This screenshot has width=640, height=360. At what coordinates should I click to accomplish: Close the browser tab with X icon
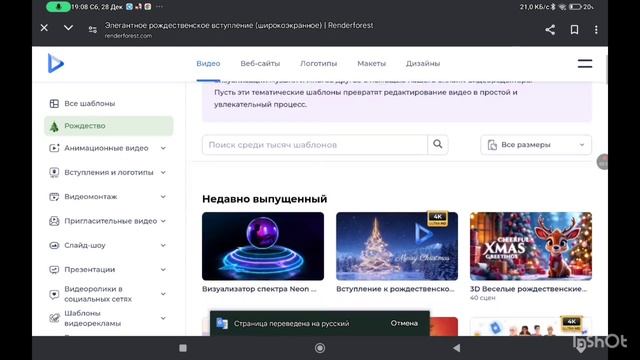(44, 28)
